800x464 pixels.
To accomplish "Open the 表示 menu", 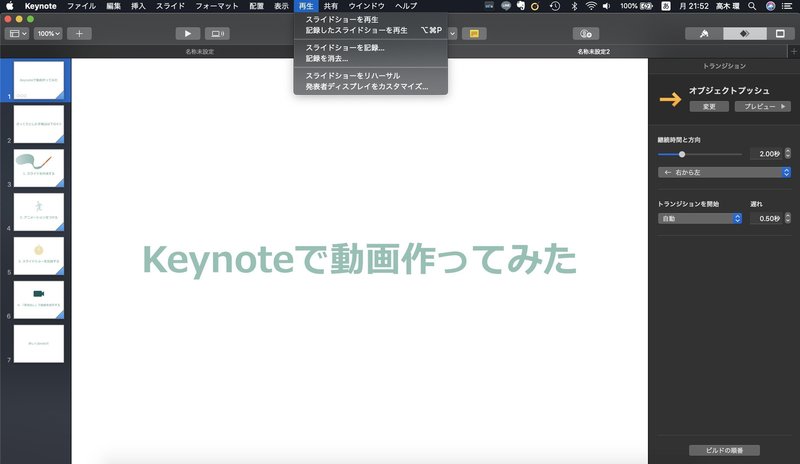I will pyautogui.click(x=281, y=6).
